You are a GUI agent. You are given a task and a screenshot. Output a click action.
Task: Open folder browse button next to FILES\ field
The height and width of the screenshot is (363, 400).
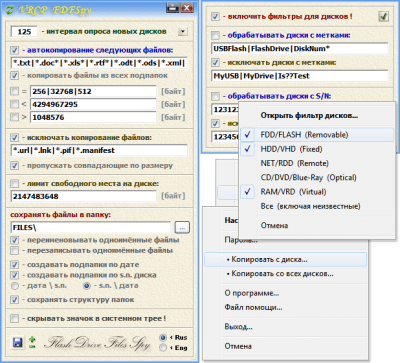coord(182,228)
